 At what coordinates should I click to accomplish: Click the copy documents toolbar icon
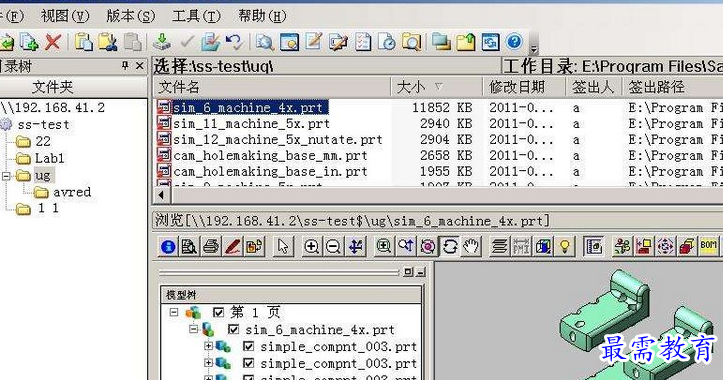tap(84, 42)
